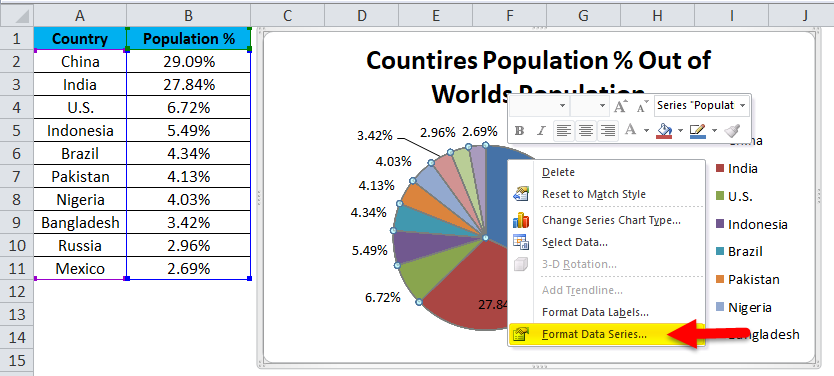Viewport: 834px width, 376px height.
Task: Apply center text alignment in mini toolbar
Action: click(586, 130)
